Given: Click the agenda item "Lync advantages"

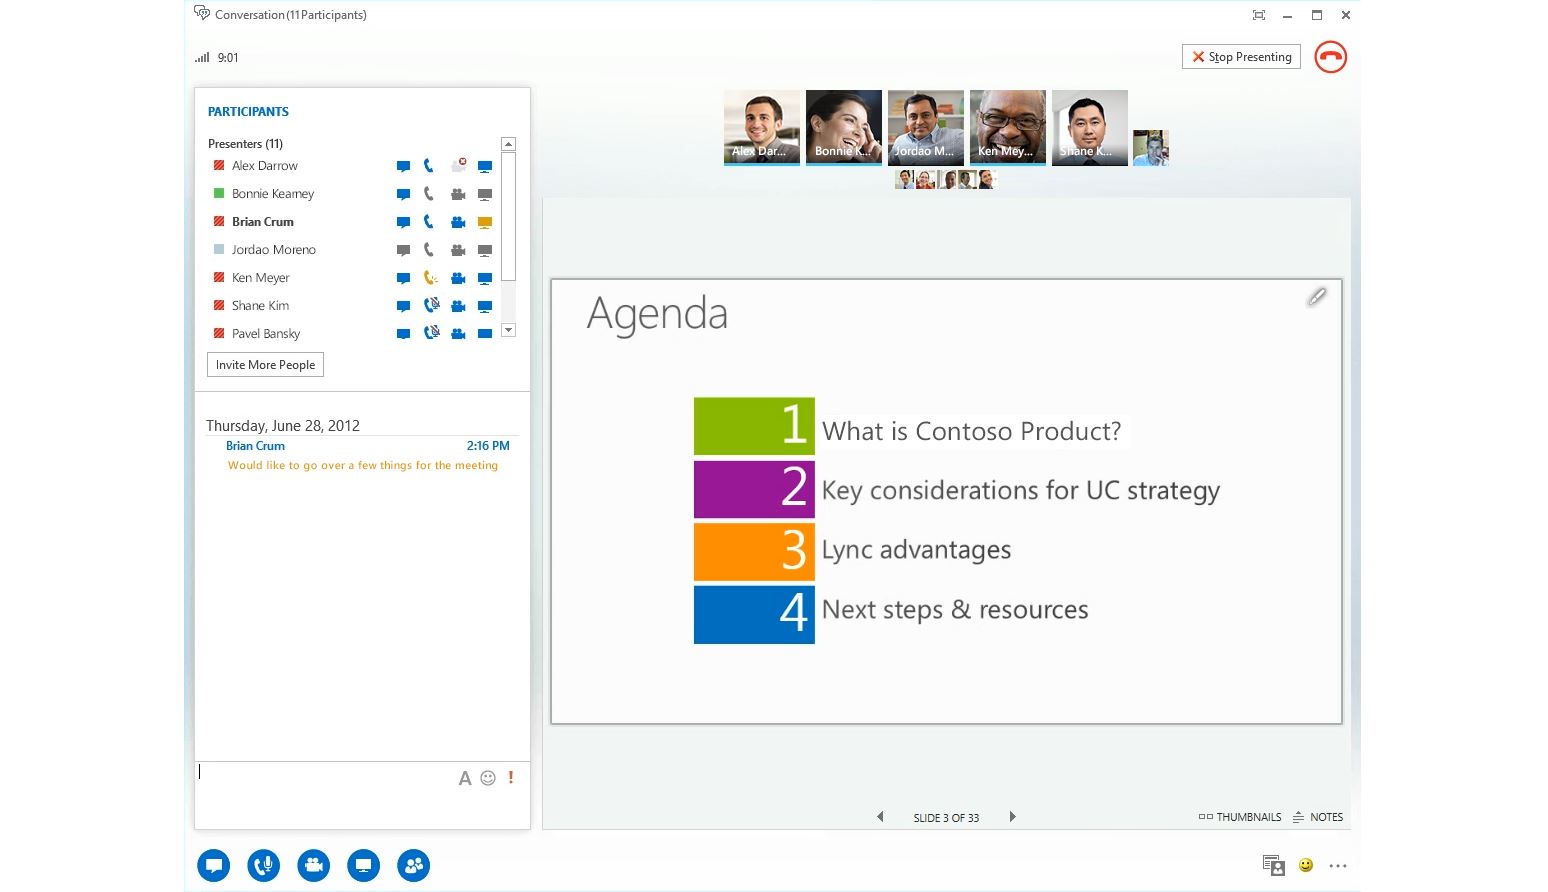Looking at the screenshot, I should tap(916, 550).
